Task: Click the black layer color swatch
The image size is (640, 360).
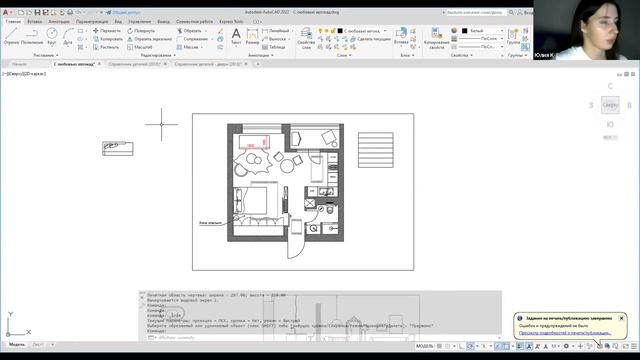Action: (x=340, y=31)
